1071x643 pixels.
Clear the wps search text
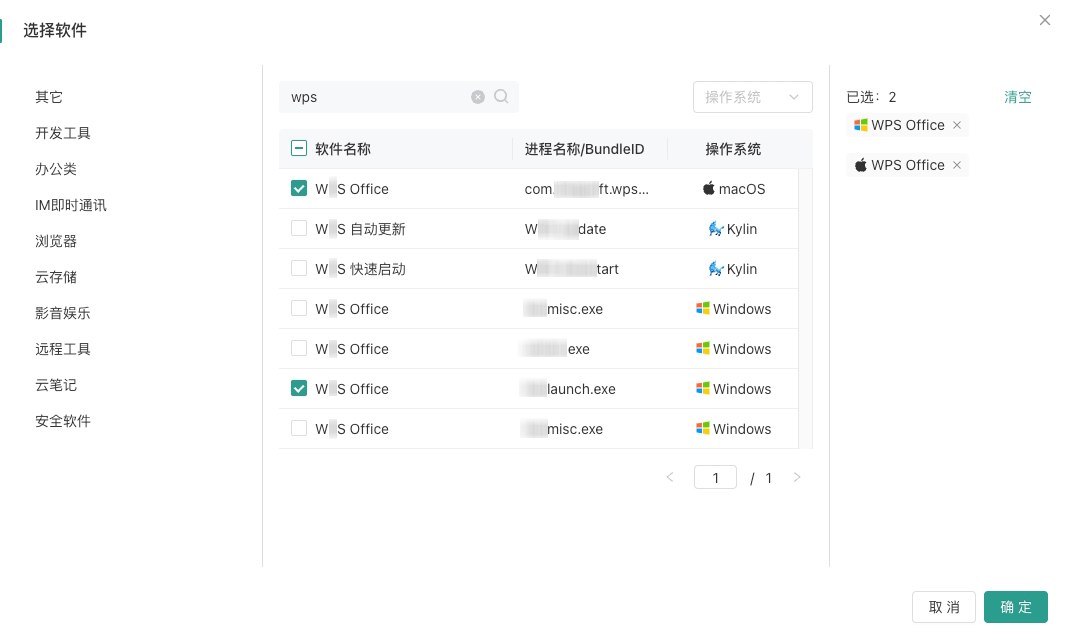click(x=478, y=97)
